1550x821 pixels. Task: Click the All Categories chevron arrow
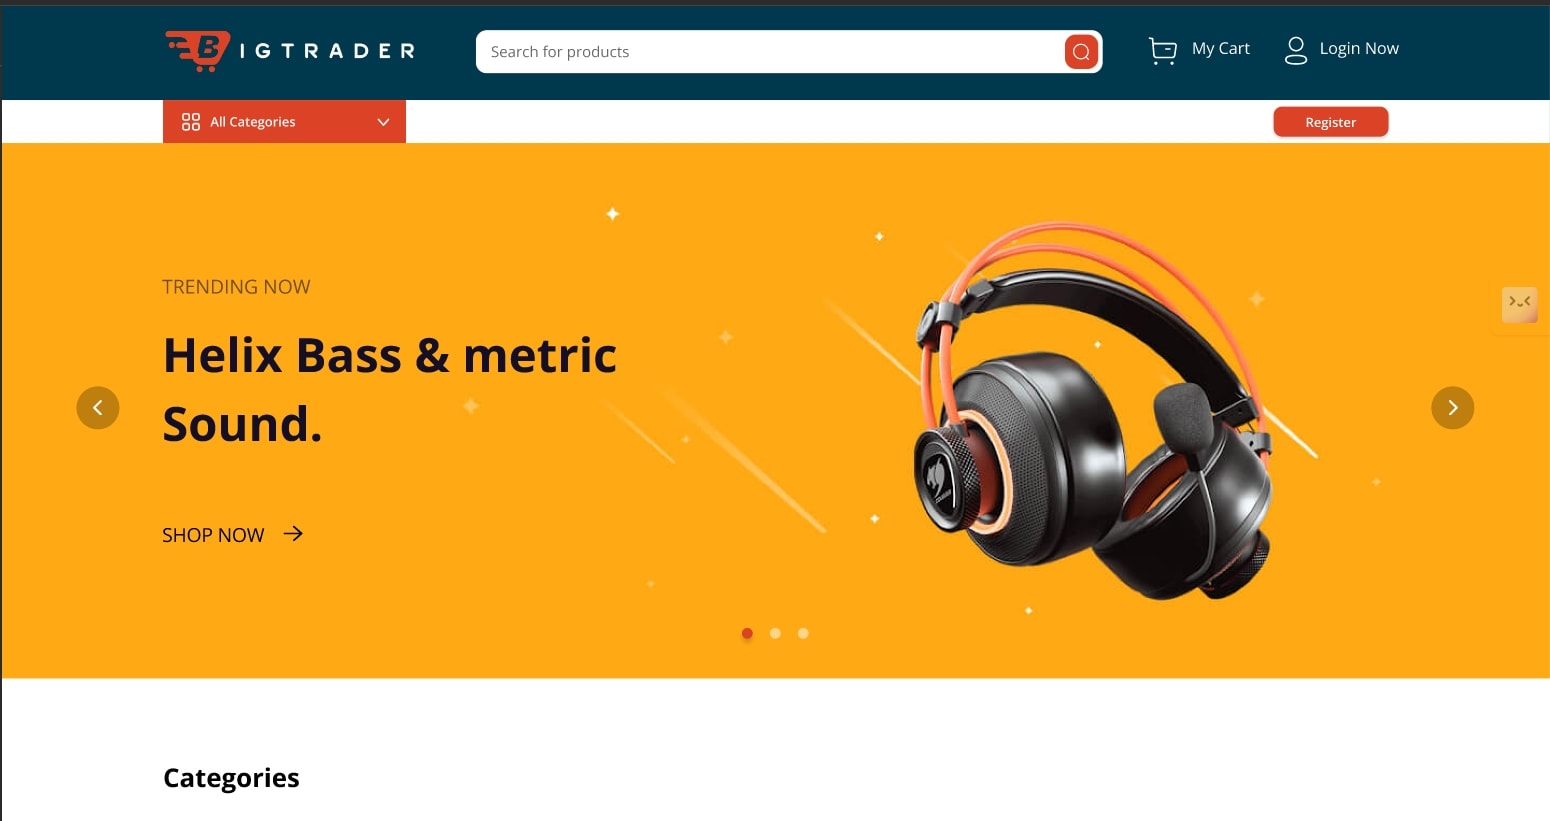(x=383, y=122)
